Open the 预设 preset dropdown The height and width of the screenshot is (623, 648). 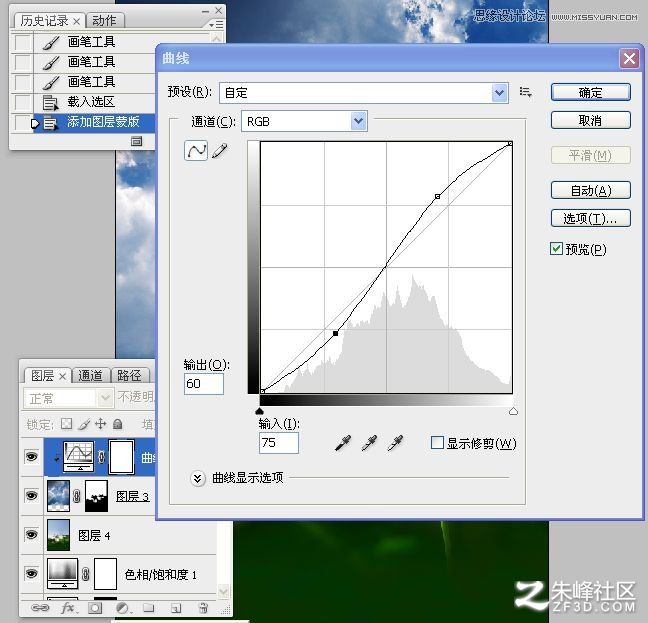499,93
